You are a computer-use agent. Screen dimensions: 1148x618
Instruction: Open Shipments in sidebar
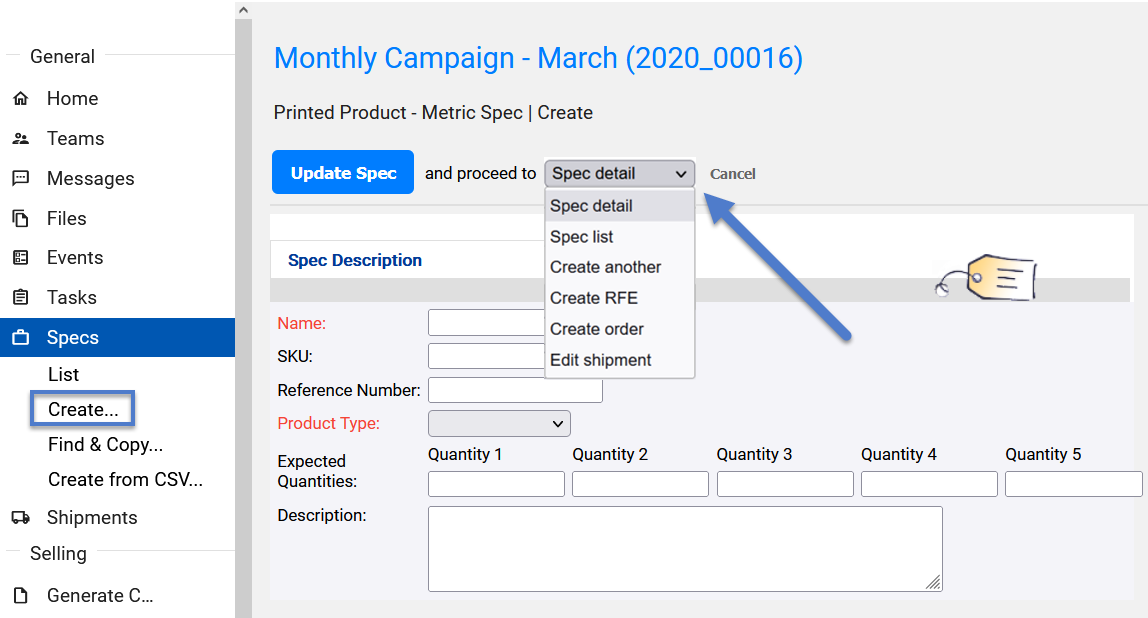(x=92, y=518)
